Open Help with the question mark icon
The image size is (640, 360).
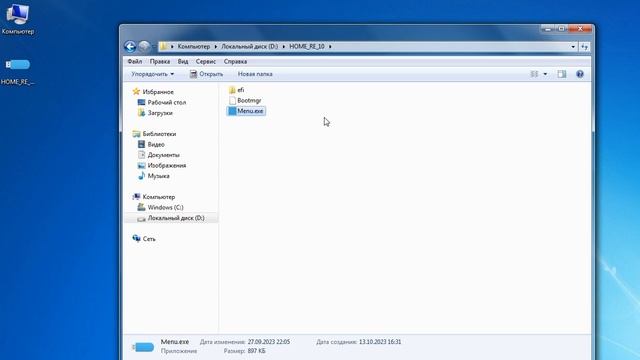tap(580, 74)
